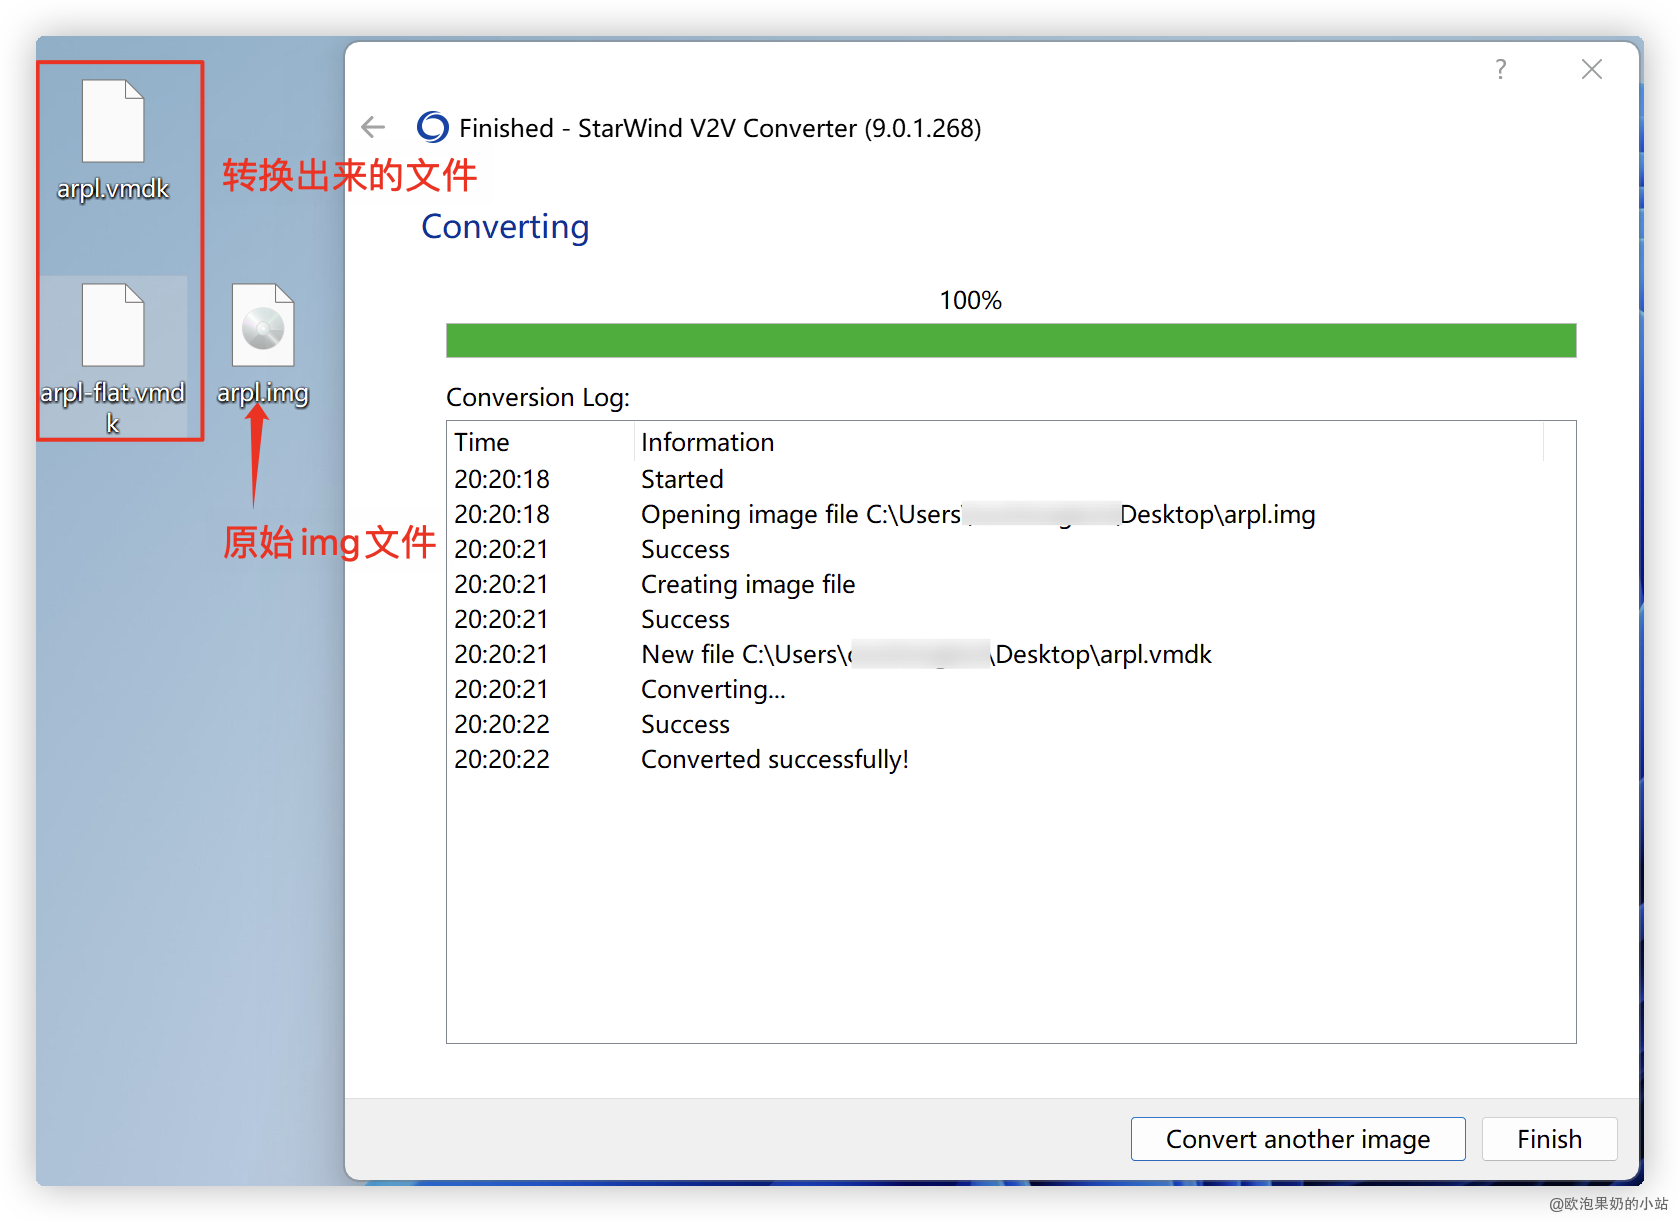Screen dimensions: 1680x1222
Task: Click the Time column header
Action: click(x=540, y=442)
